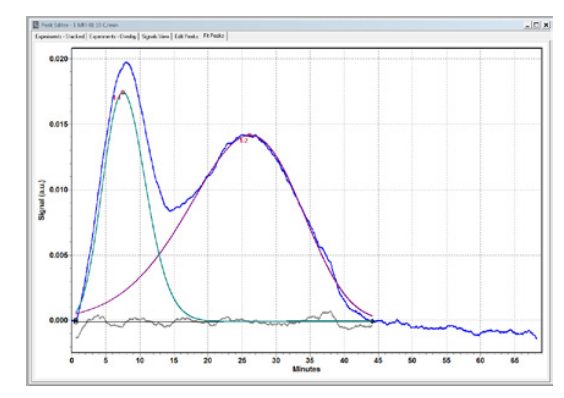
Task: Close the Peak Editor window
Action: [x=546, y=25]
